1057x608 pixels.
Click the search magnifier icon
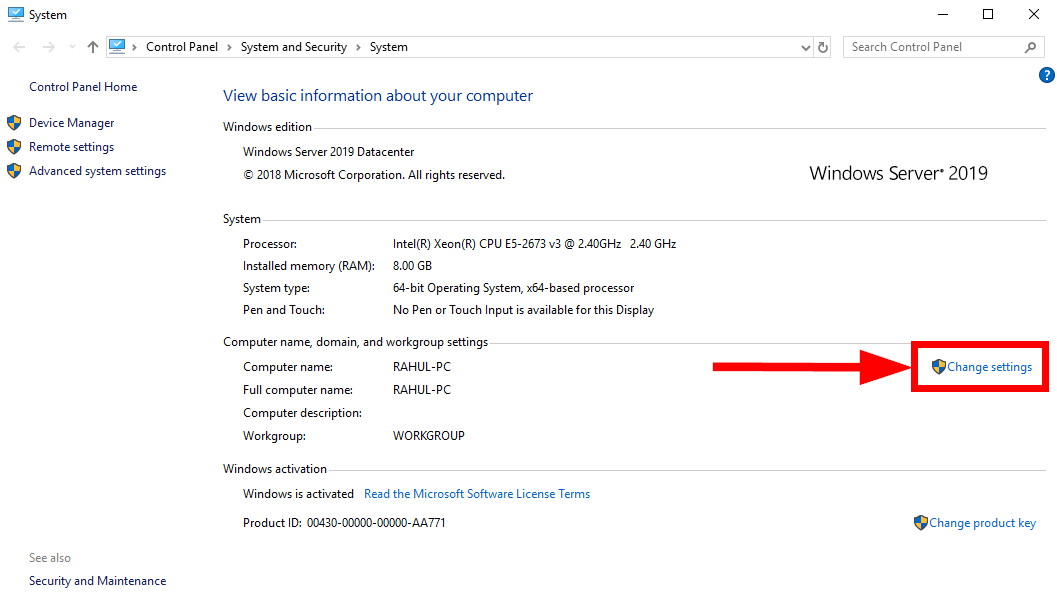[1030, 47]
